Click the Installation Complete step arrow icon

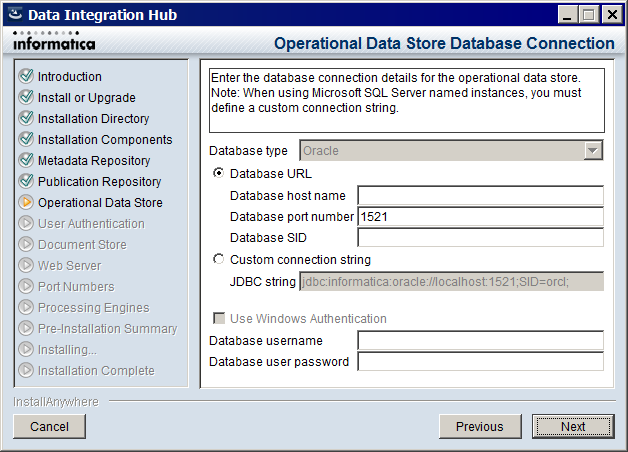pos(26,370)
